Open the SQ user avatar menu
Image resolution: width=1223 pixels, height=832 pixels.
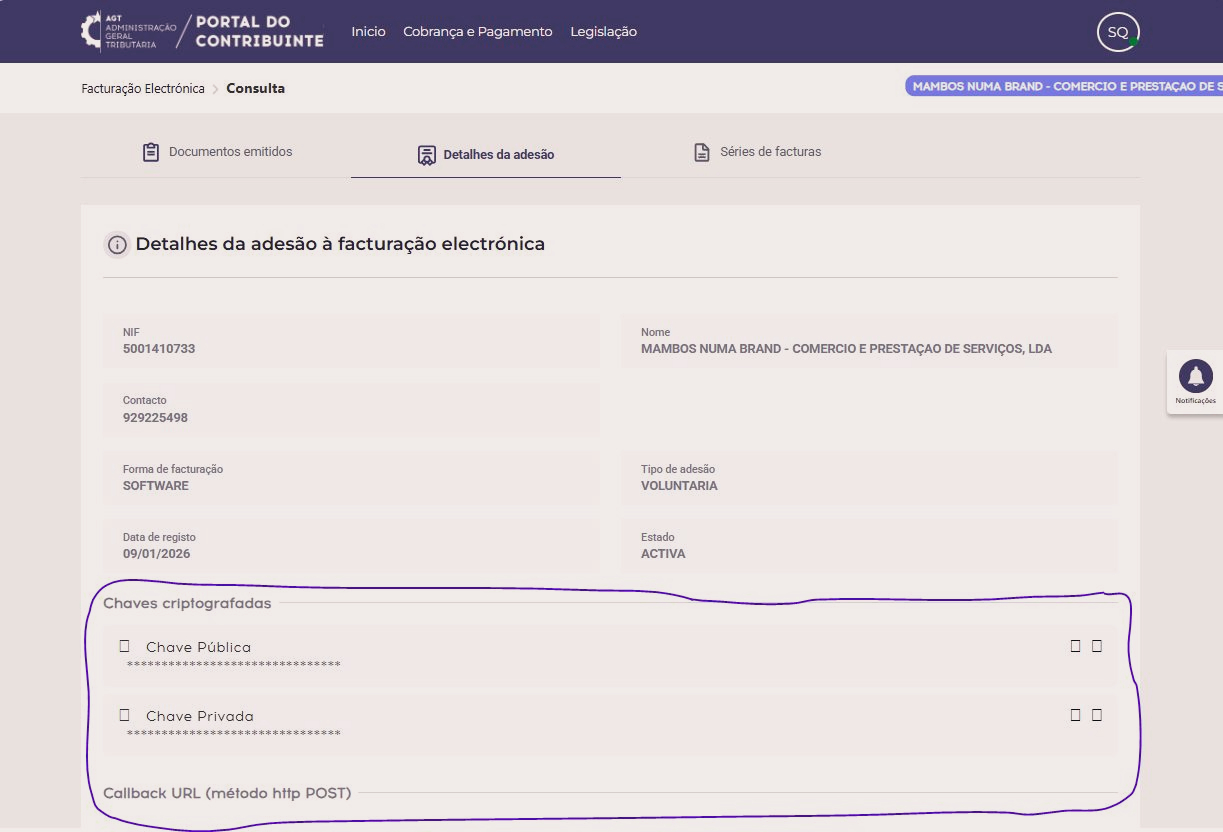[x=1117, y=33]
